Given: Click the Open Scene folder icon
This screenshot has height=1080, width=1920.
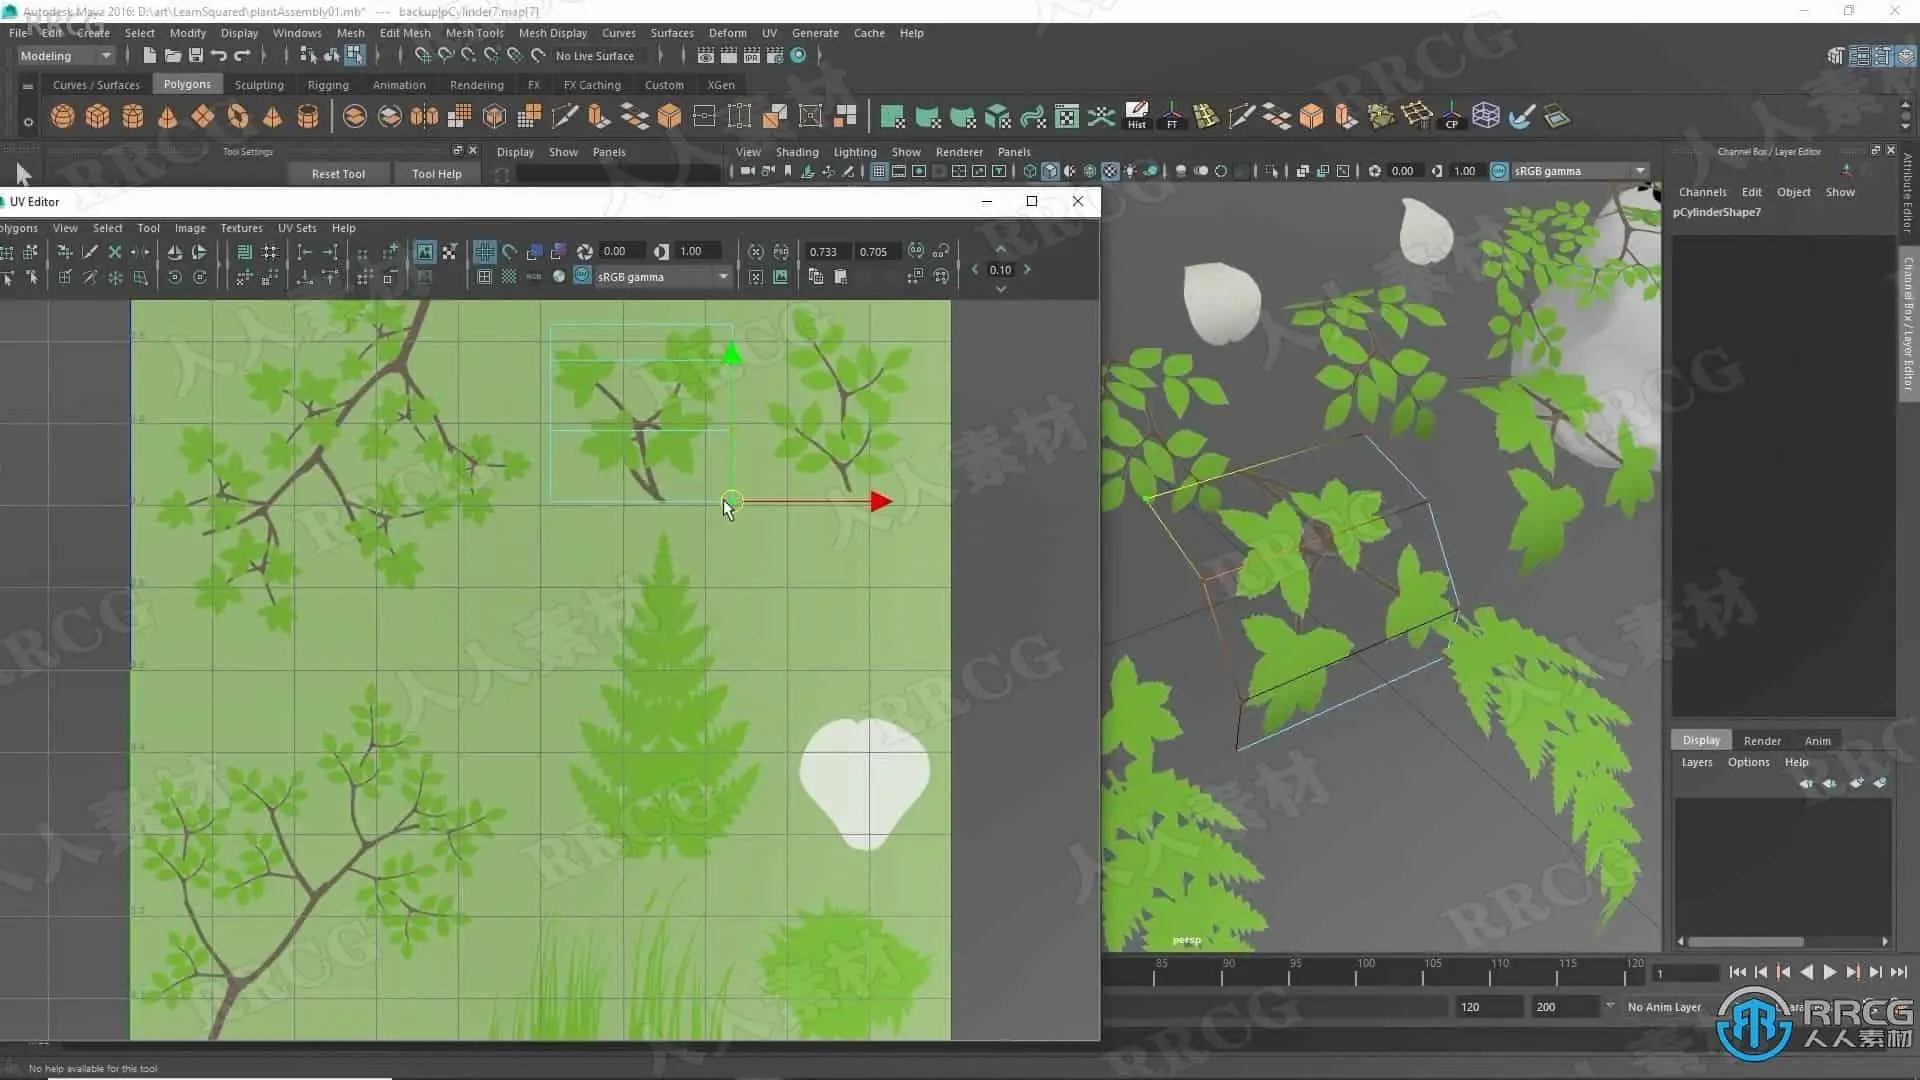Looking at the screenshot, I should point(172,56).
